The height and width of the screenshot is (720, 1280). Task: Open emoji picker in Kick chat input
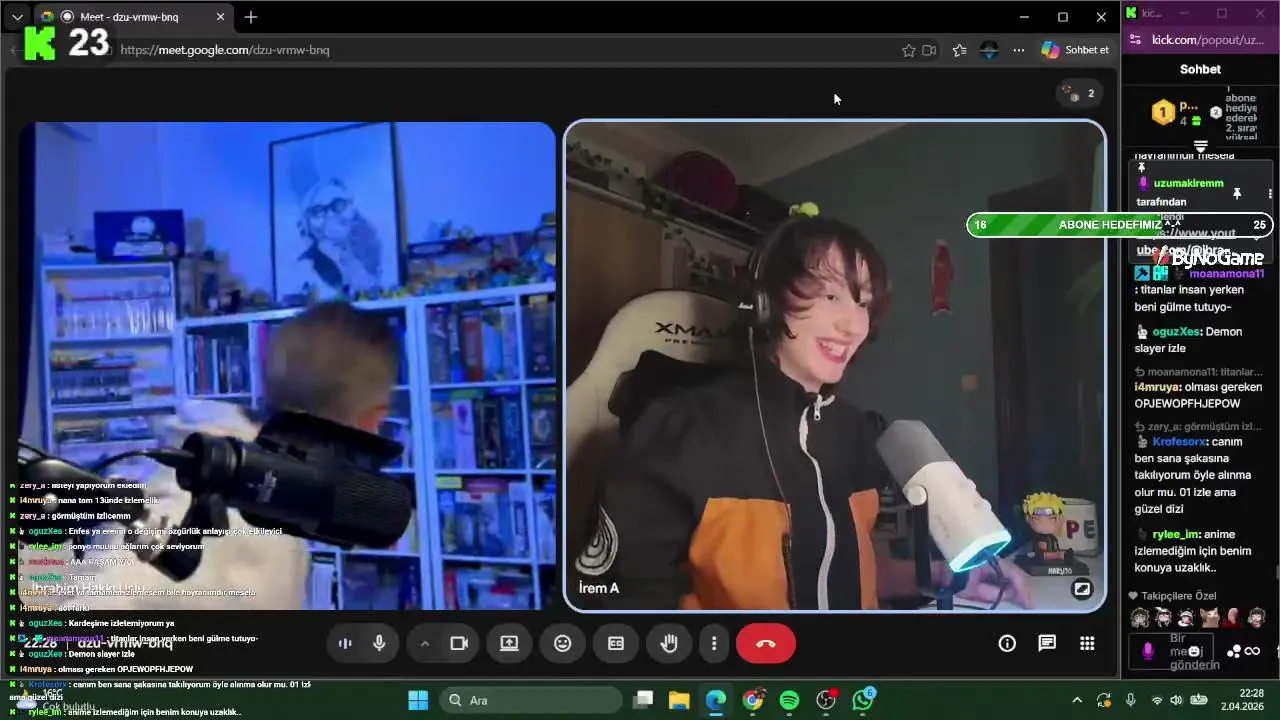(x=1194, y=651)
